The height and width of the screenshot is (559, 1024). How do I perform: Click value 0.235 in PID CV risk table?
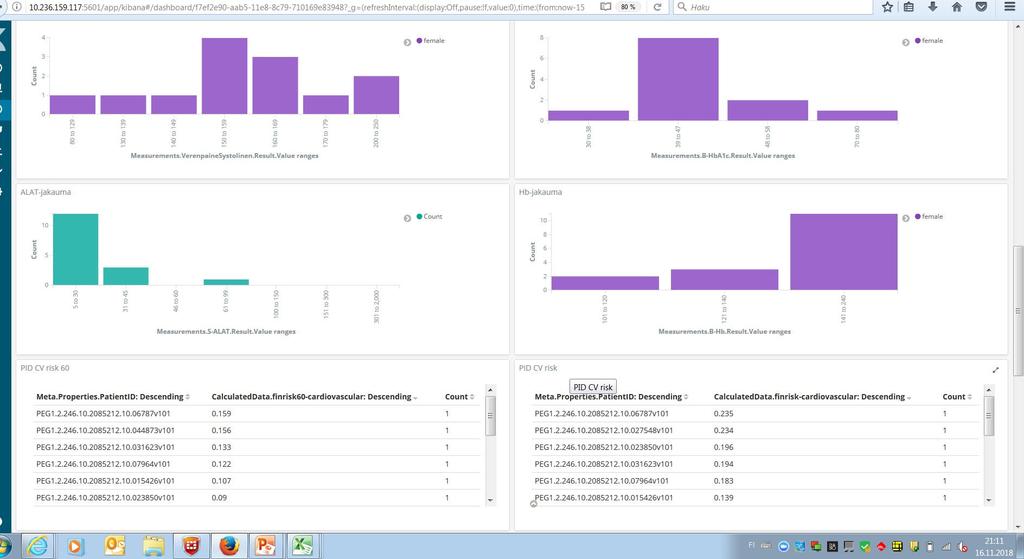(x=724, y=413)
